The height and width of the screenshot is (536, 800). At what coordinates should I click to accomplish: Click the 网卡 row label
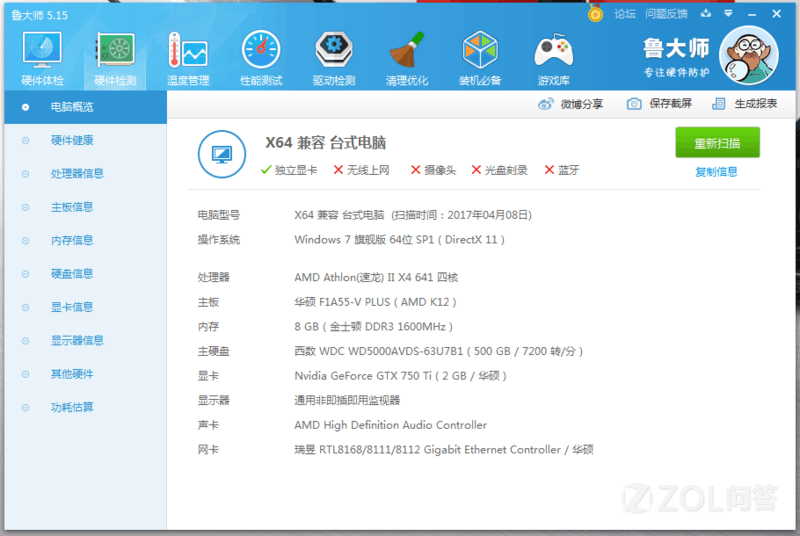pos(208,450)
